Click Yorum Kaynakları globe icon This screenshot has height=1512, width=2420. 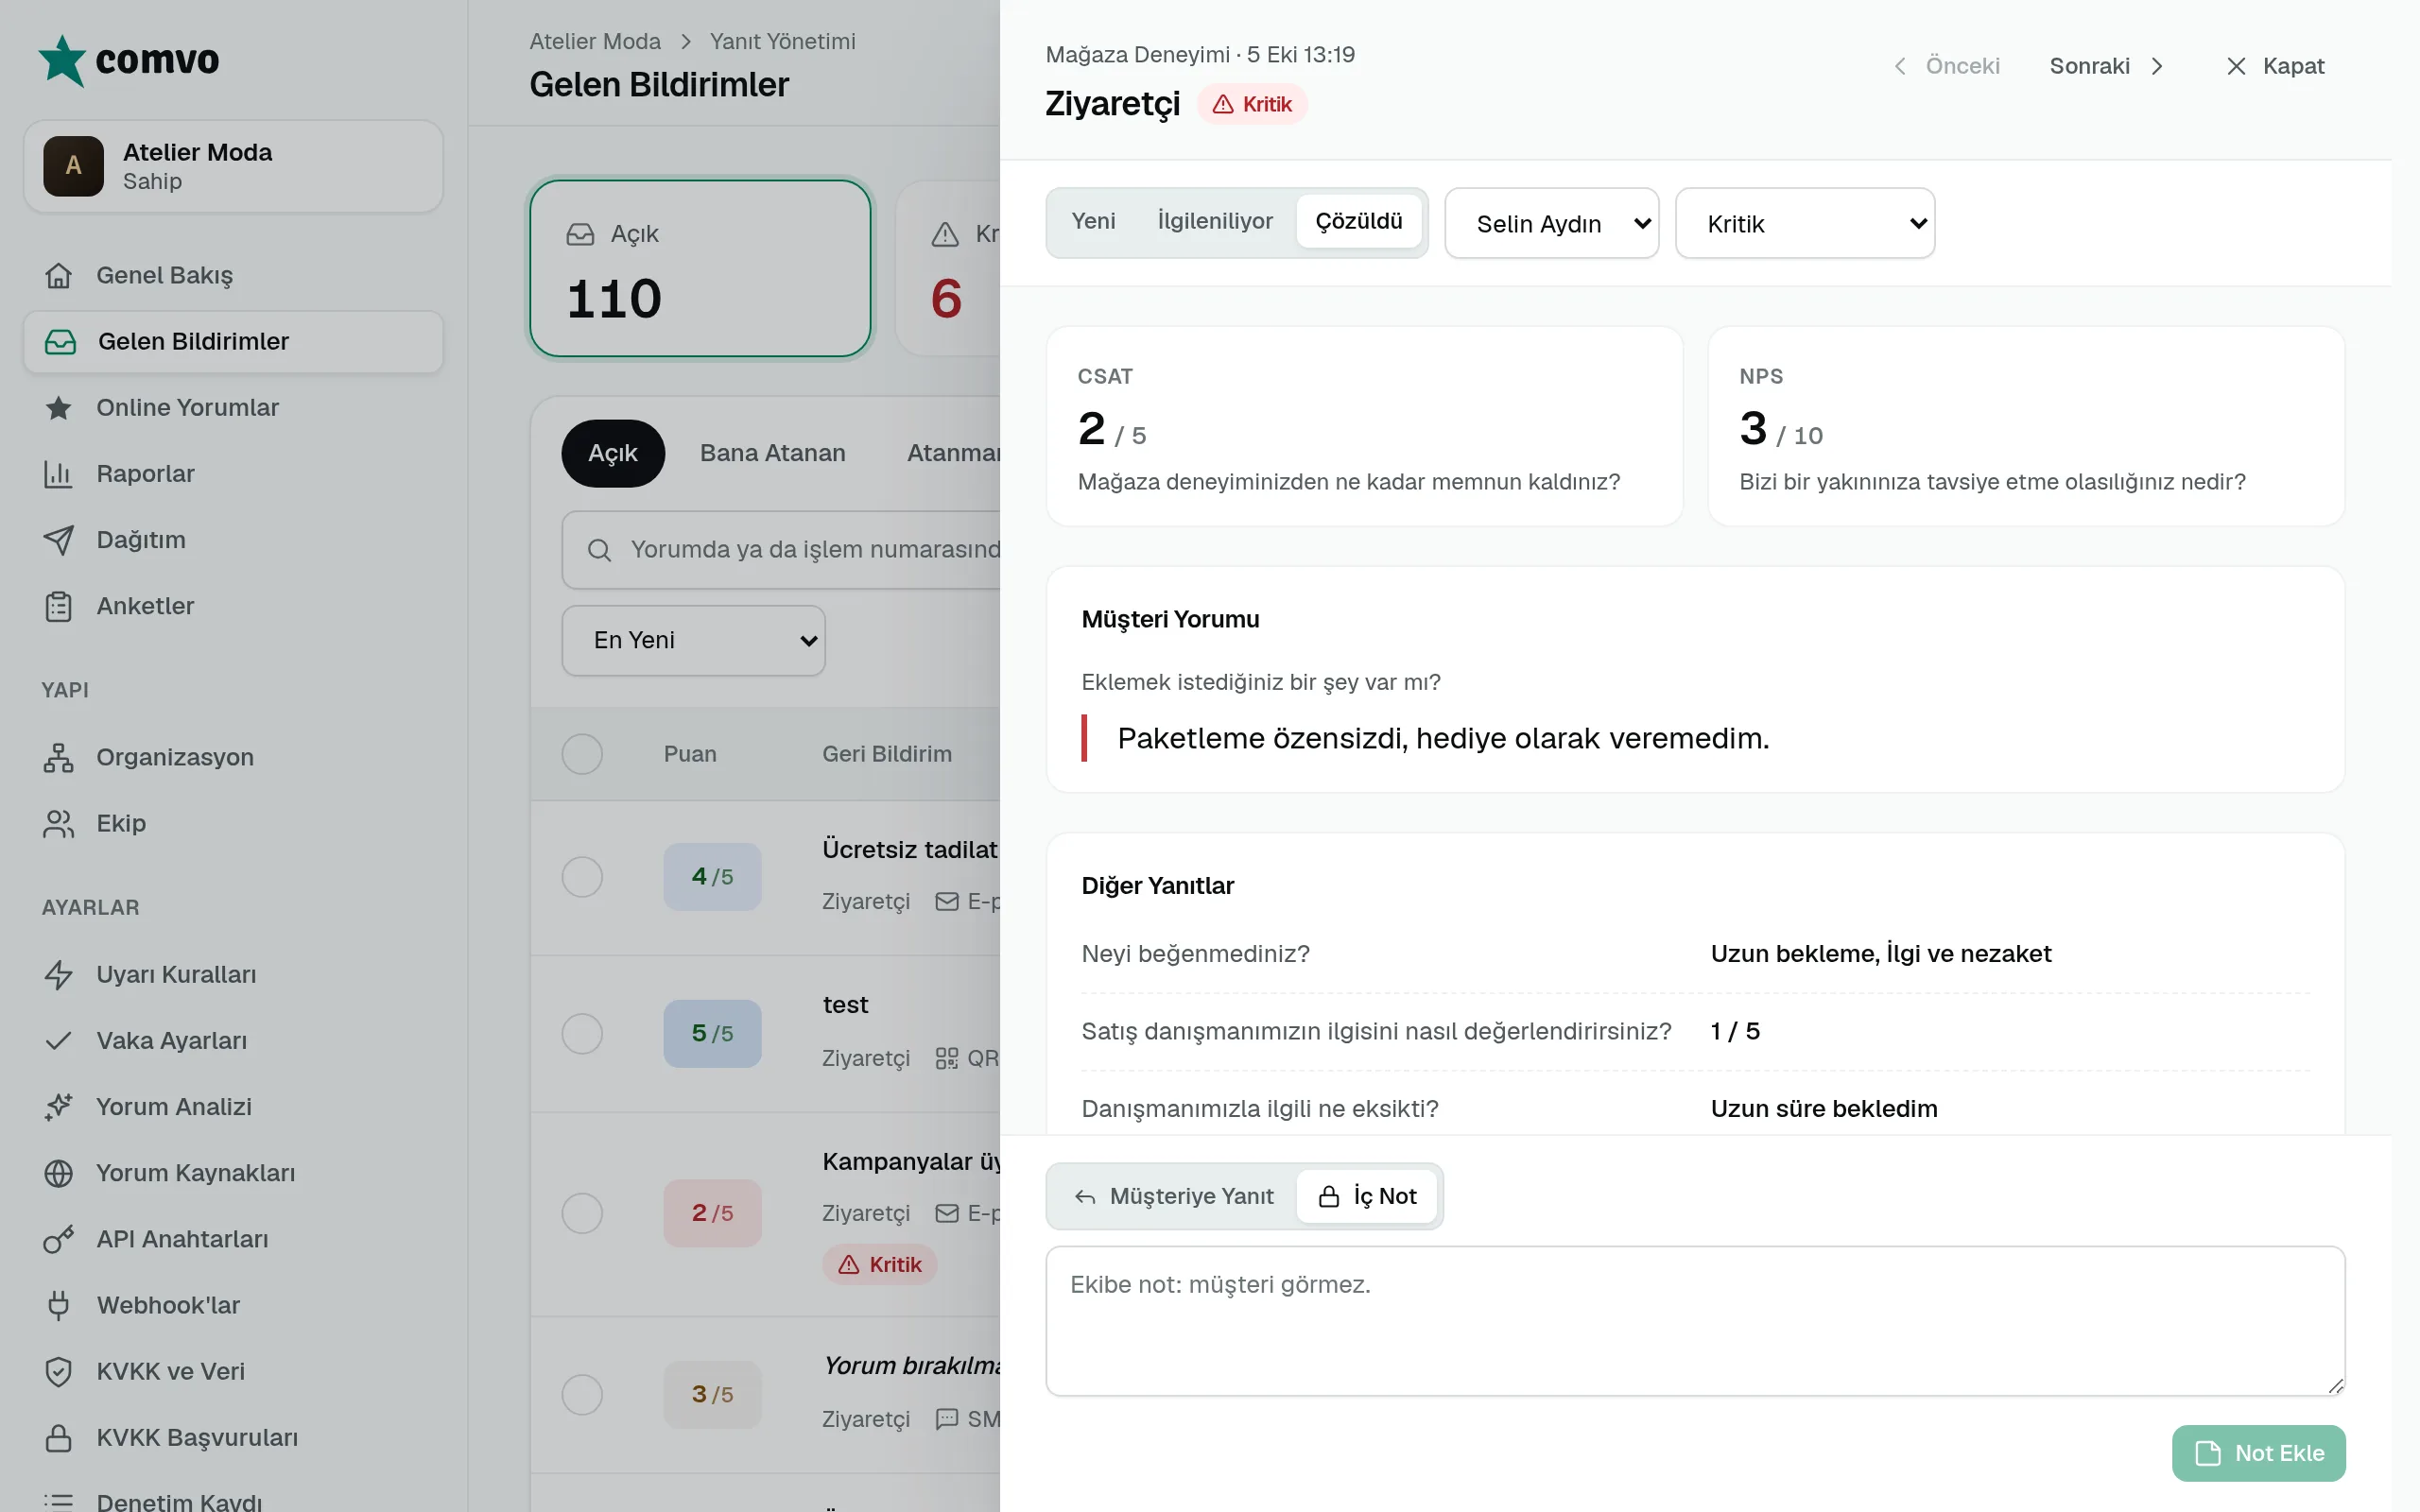click(x=58, y=1173)
